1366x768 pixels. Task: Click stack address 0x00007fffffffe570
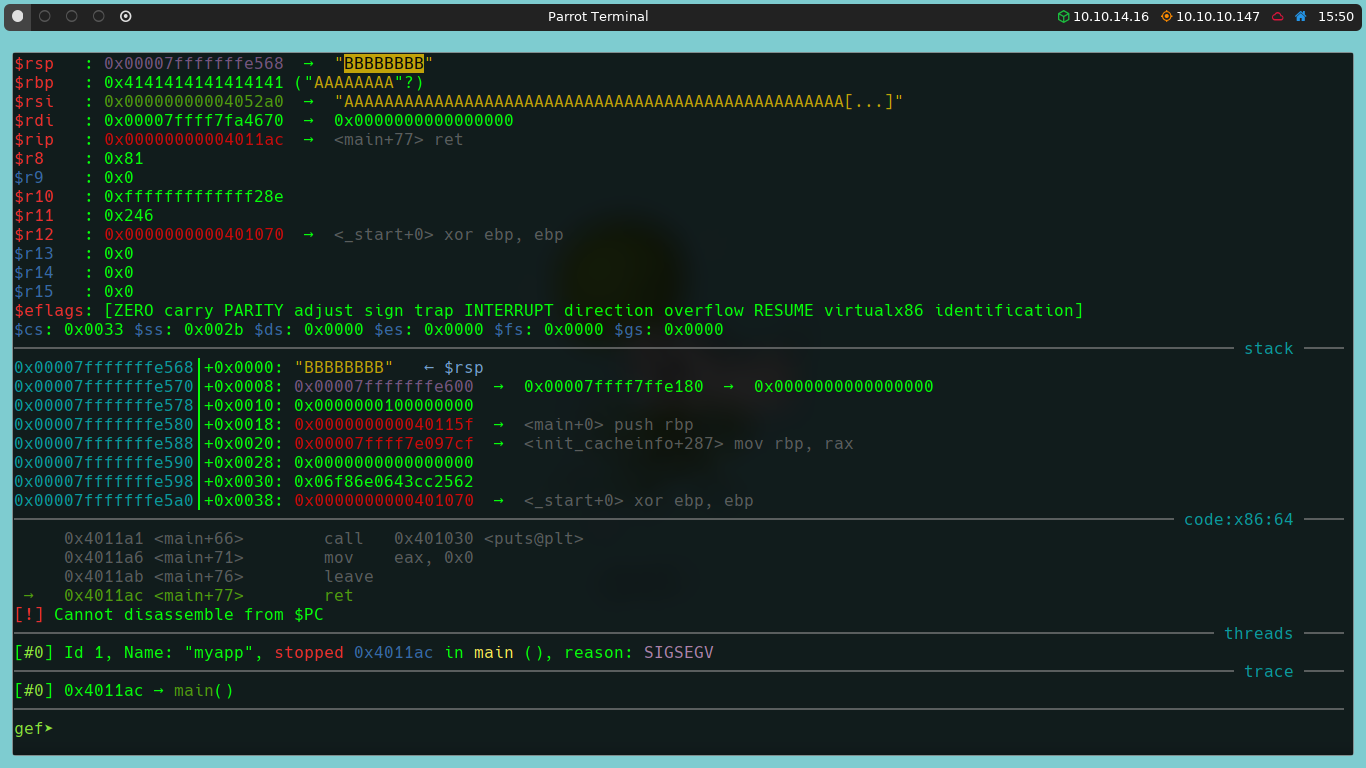104,387
